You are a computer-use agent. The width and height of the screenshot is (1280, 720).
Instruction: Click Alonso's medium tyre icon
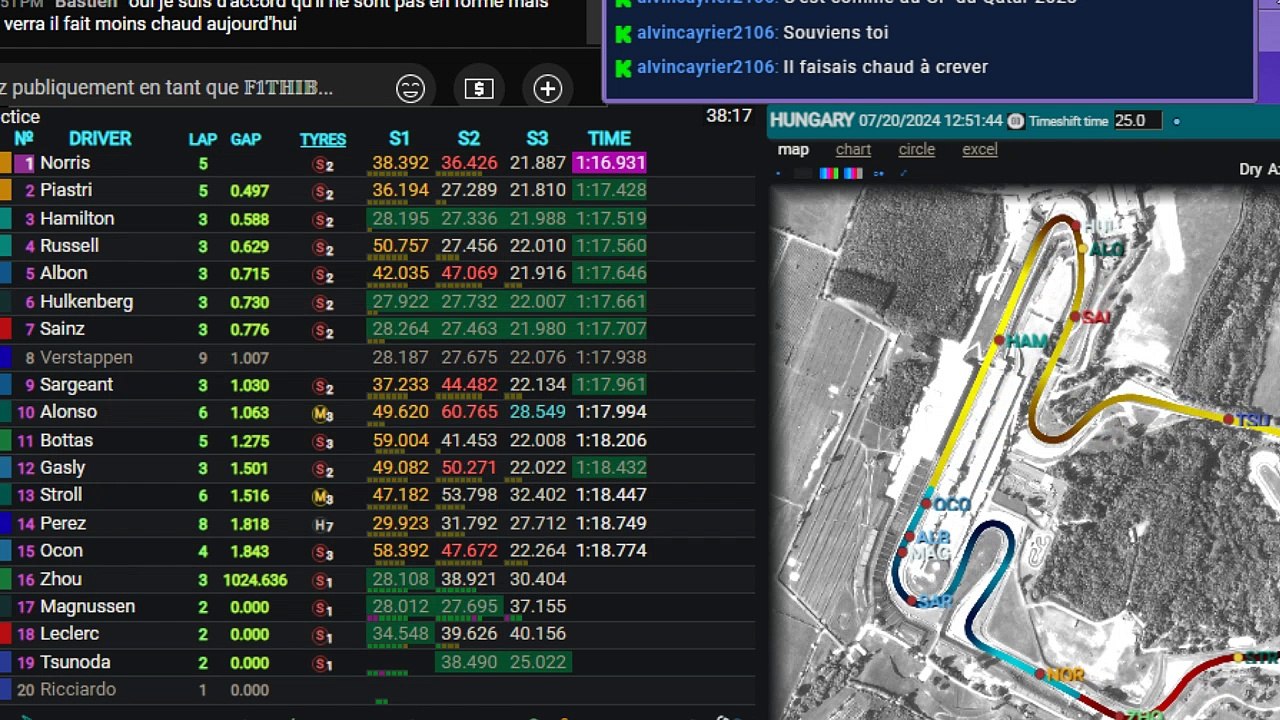323,413
